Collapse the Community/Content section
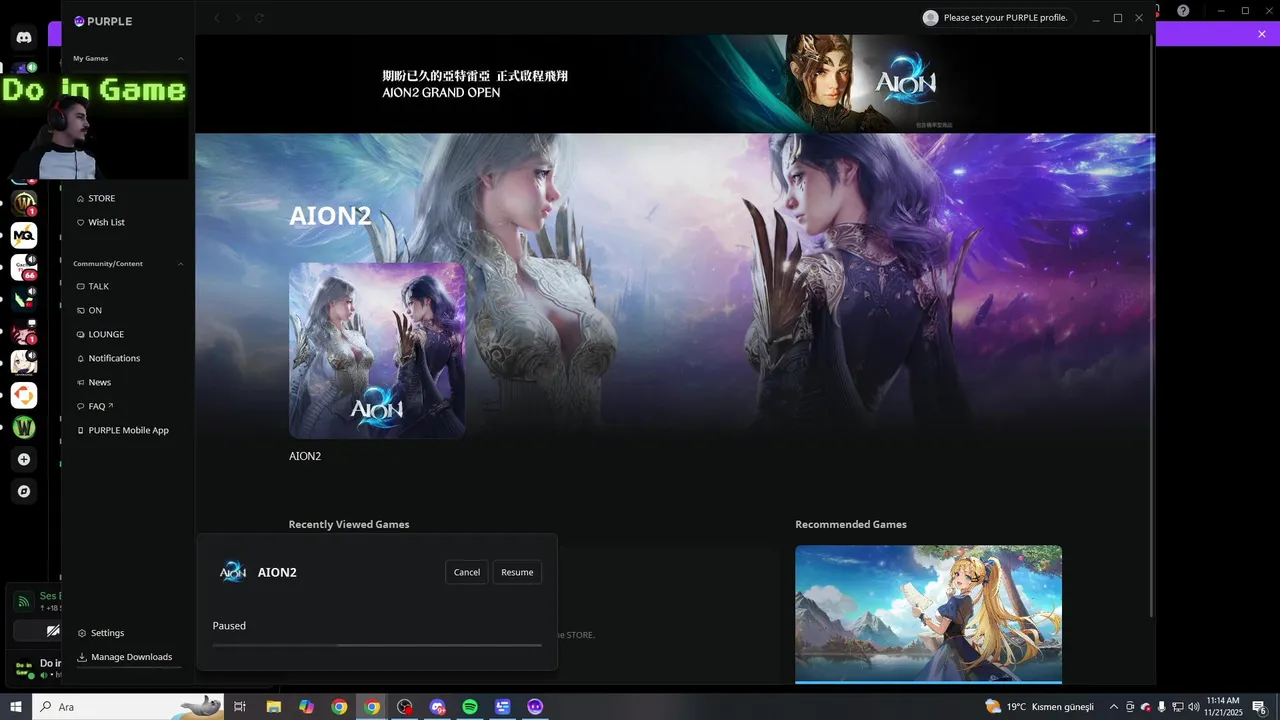Image resolution: width=1280 pixels, height=720 pixels. 181,264
